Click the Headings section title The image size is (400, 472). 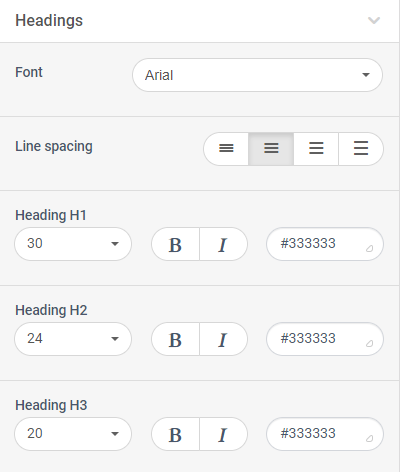coord(49,21)
